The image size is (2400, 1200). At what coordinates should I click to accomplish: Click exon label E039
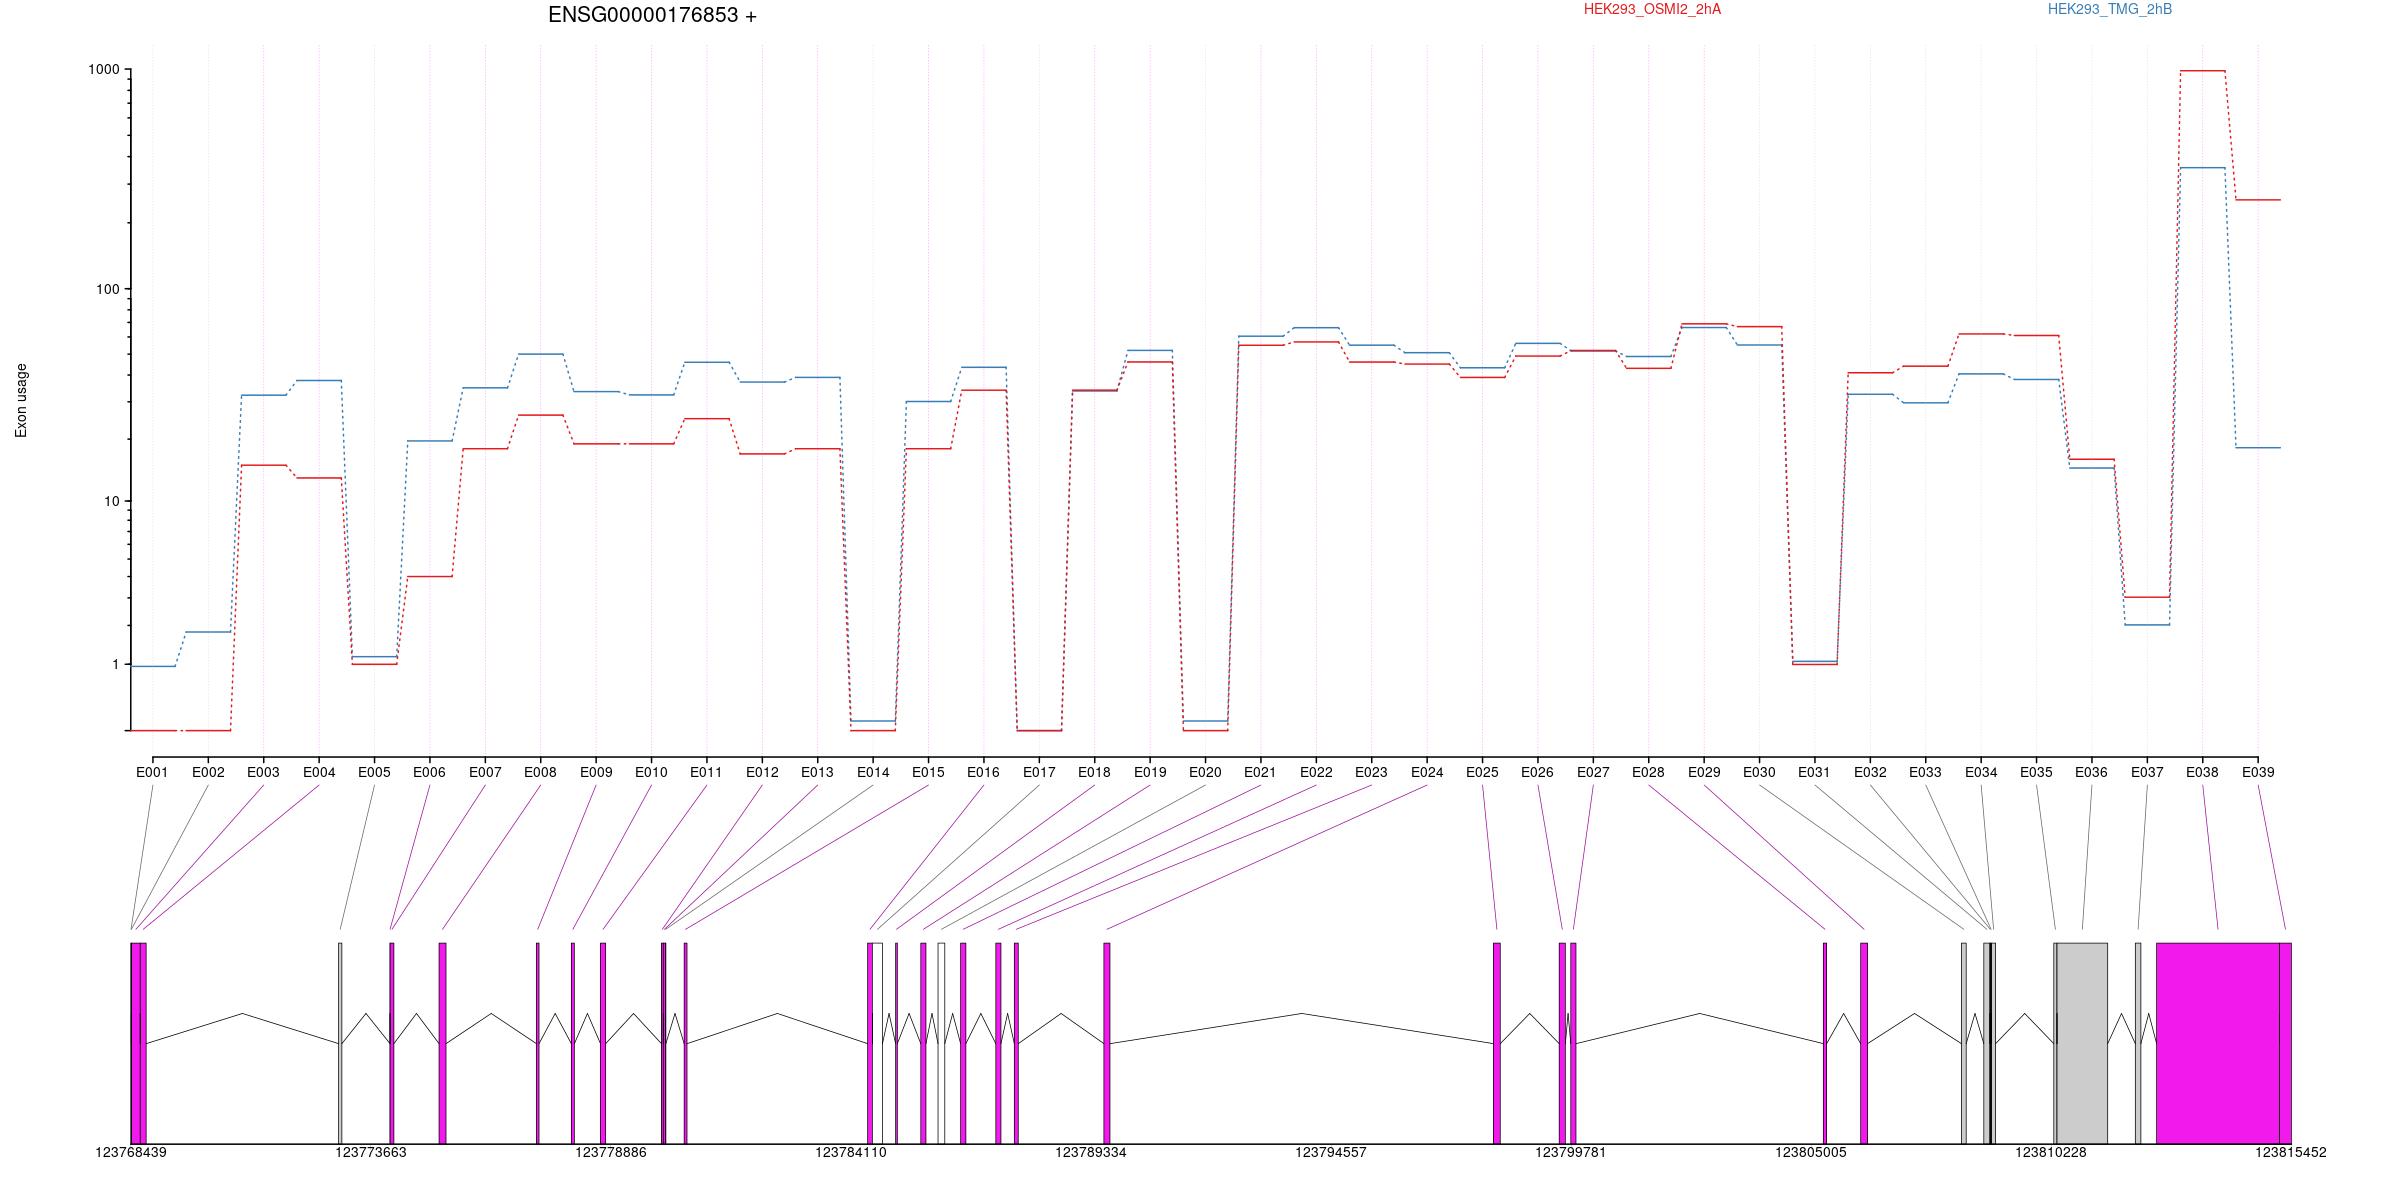(x=2258, y=772)
